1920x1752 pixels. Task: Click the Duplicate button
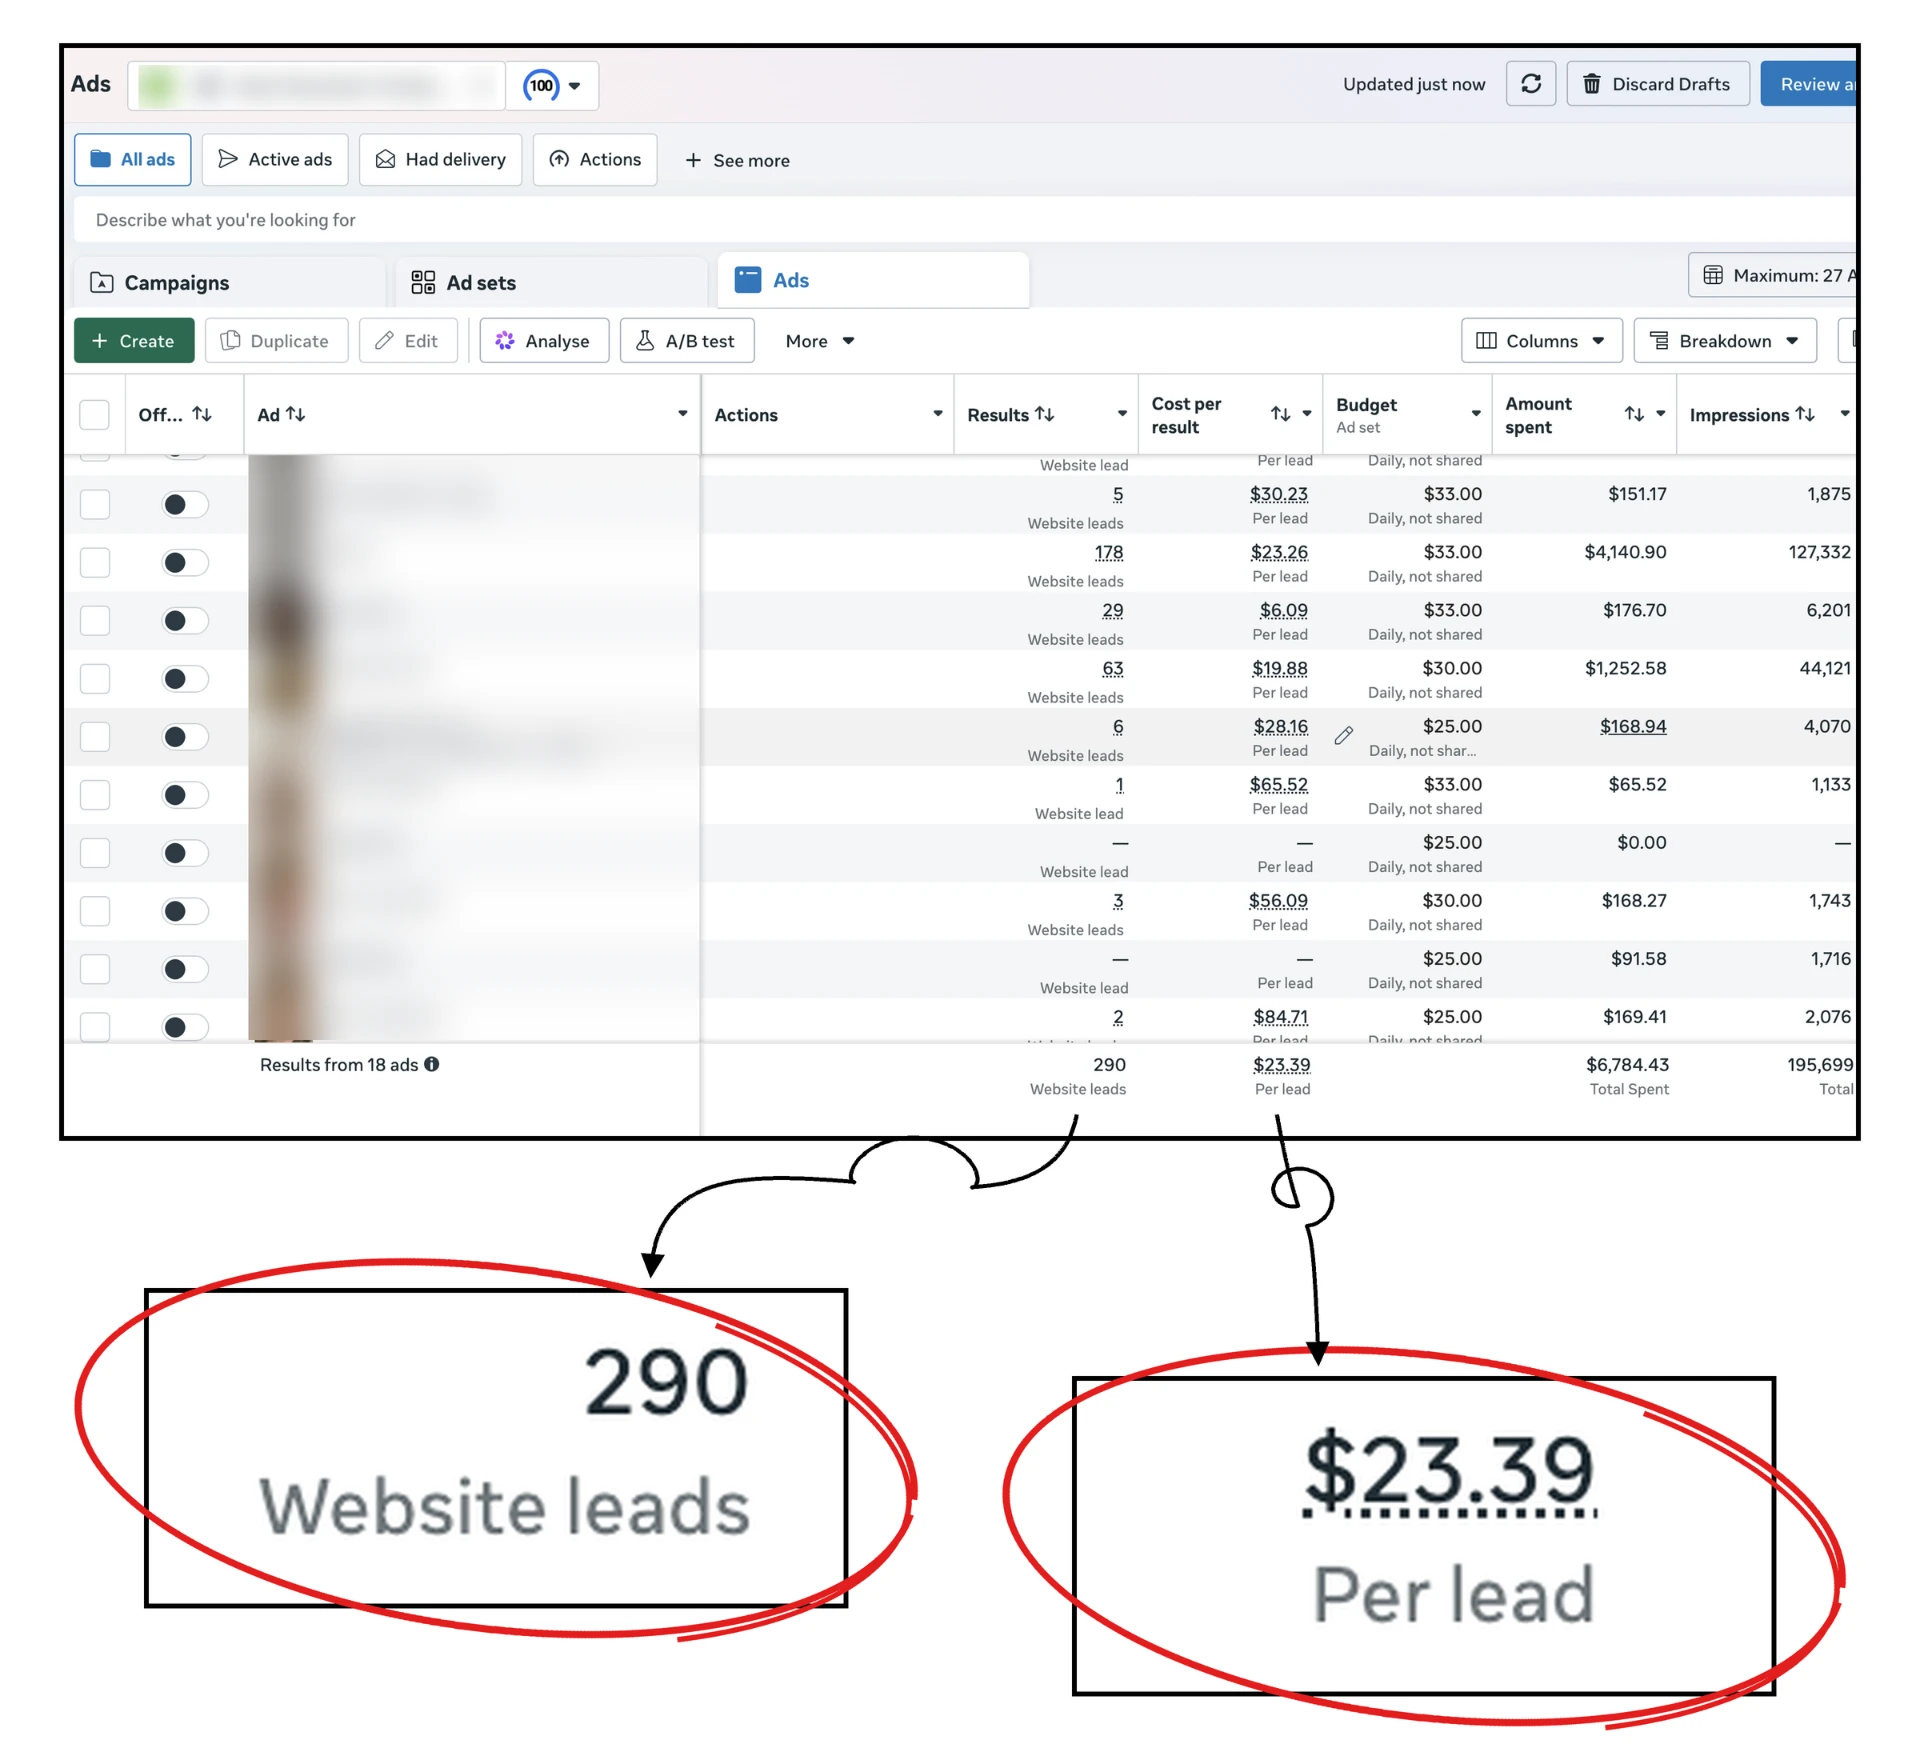pos(276,341)
